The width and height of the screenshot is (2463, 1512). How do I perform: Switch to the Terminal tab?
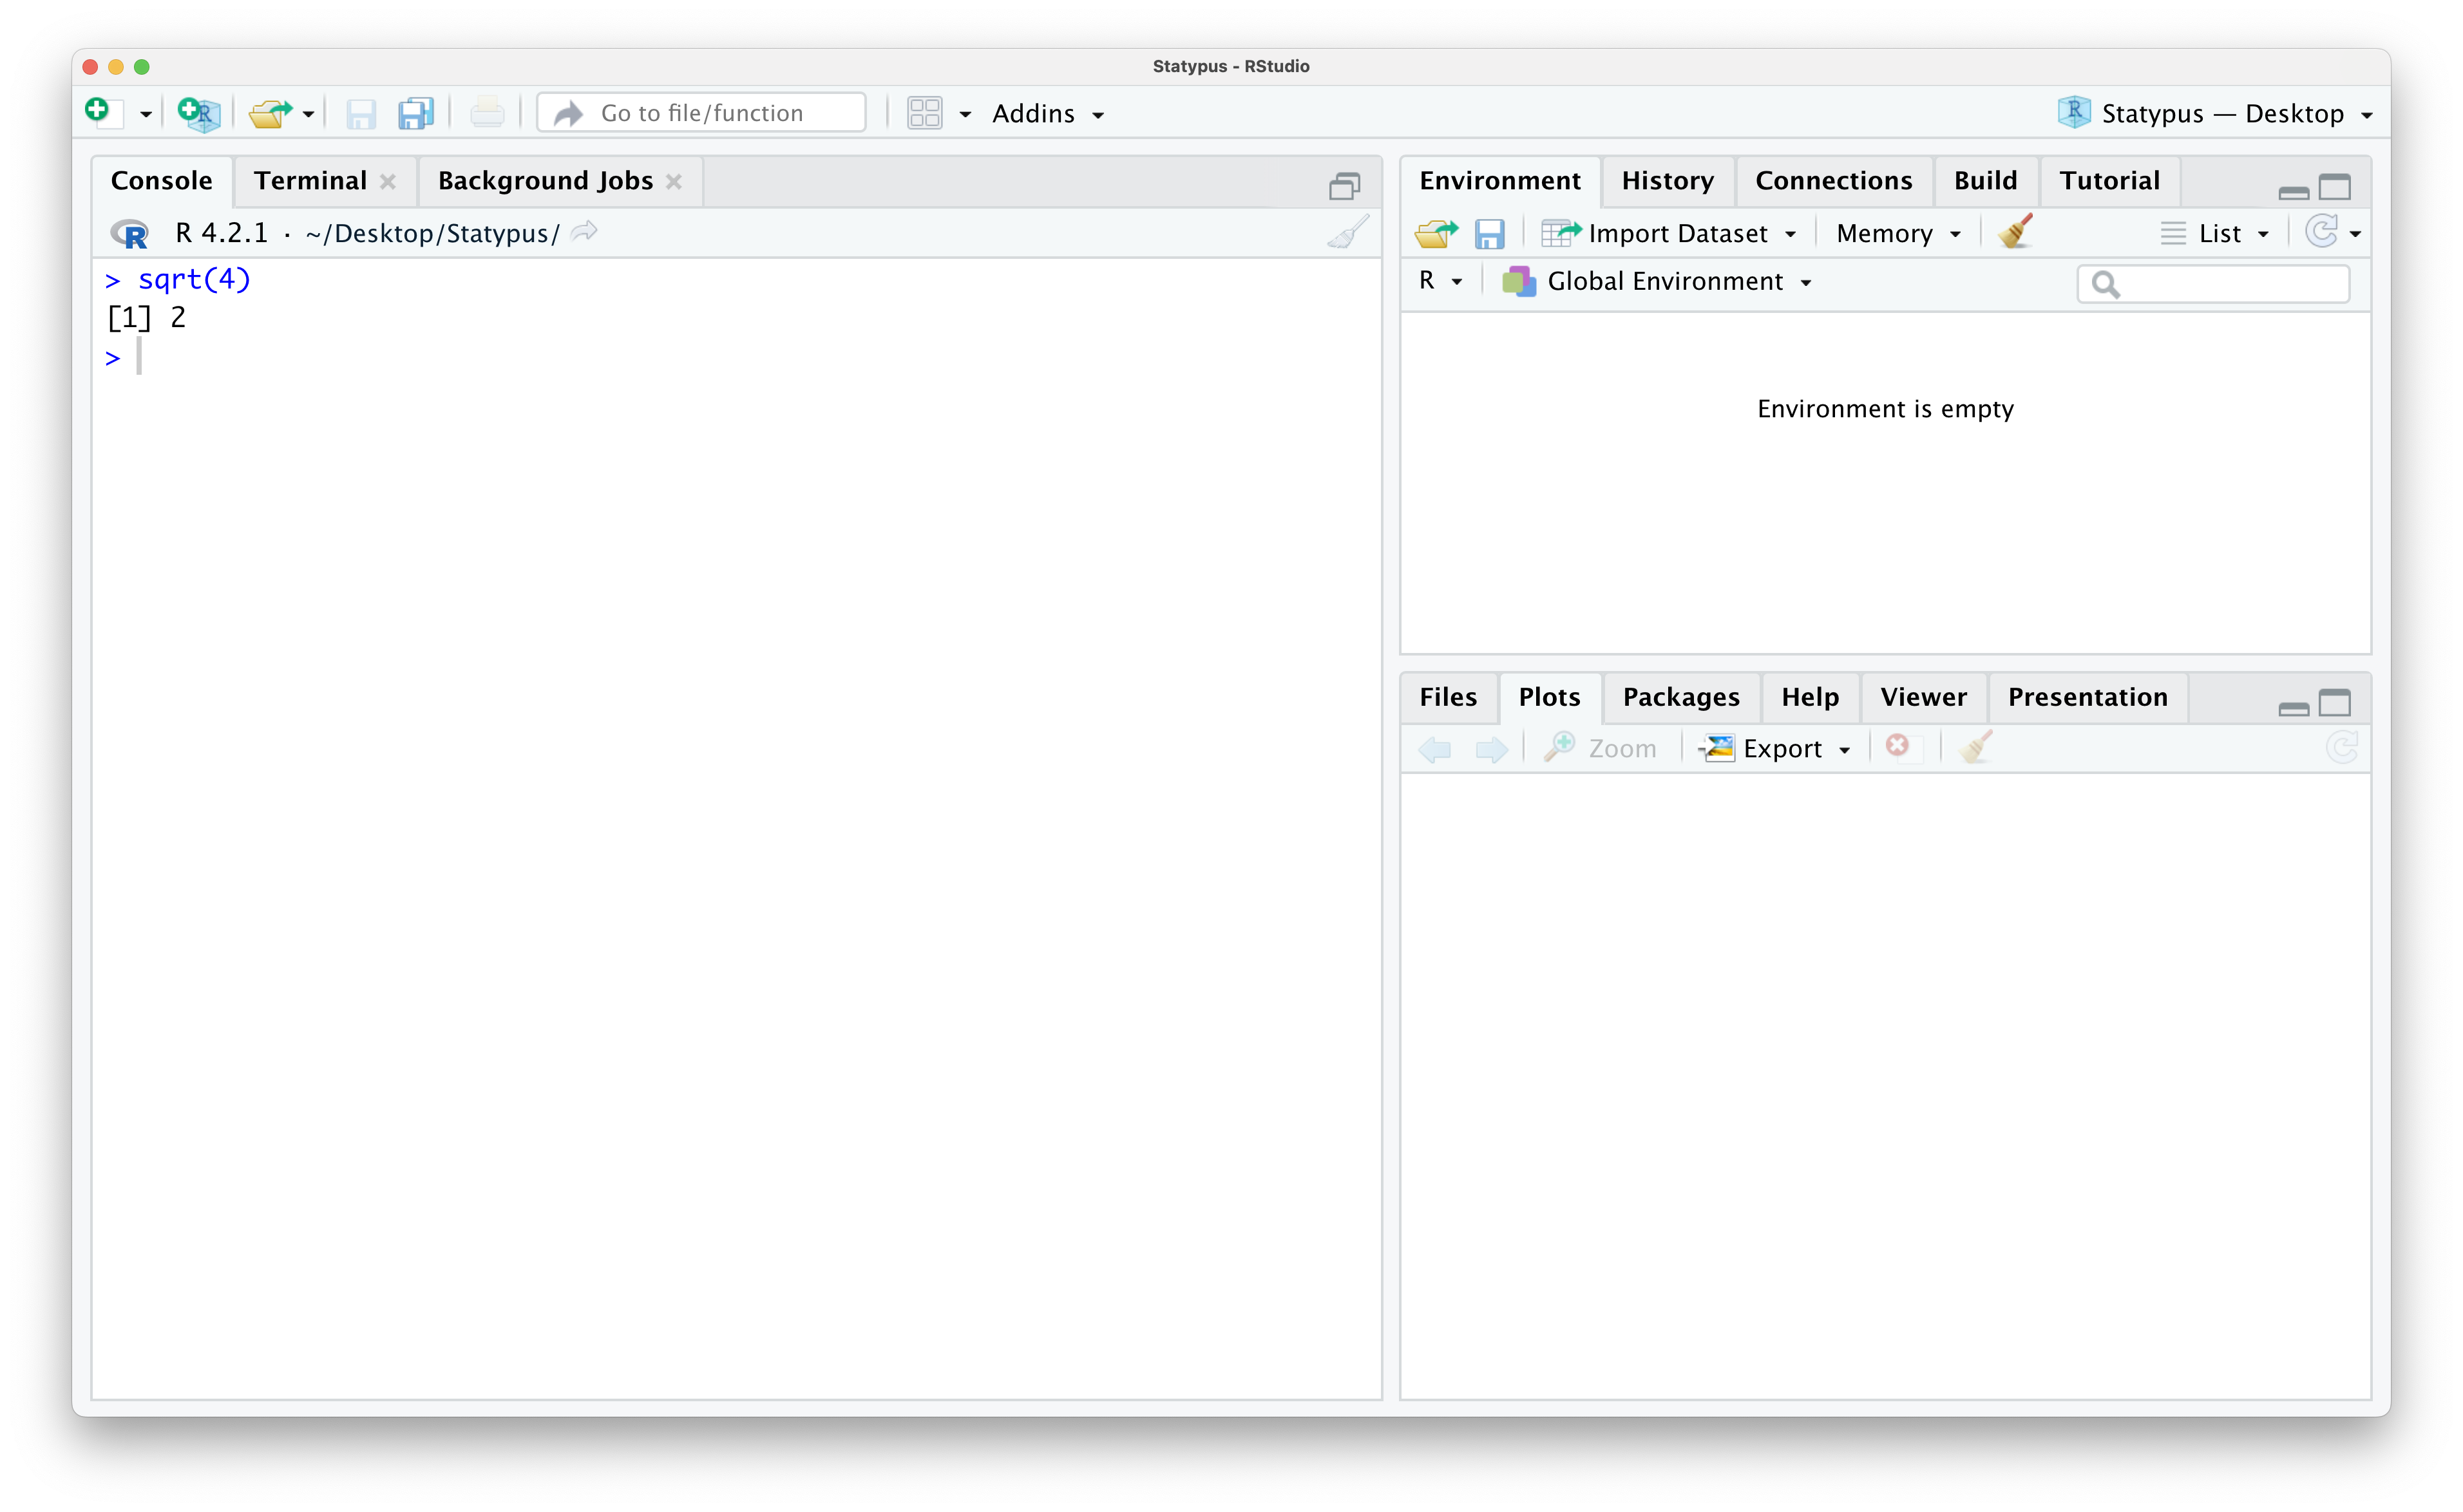[310, 180]
